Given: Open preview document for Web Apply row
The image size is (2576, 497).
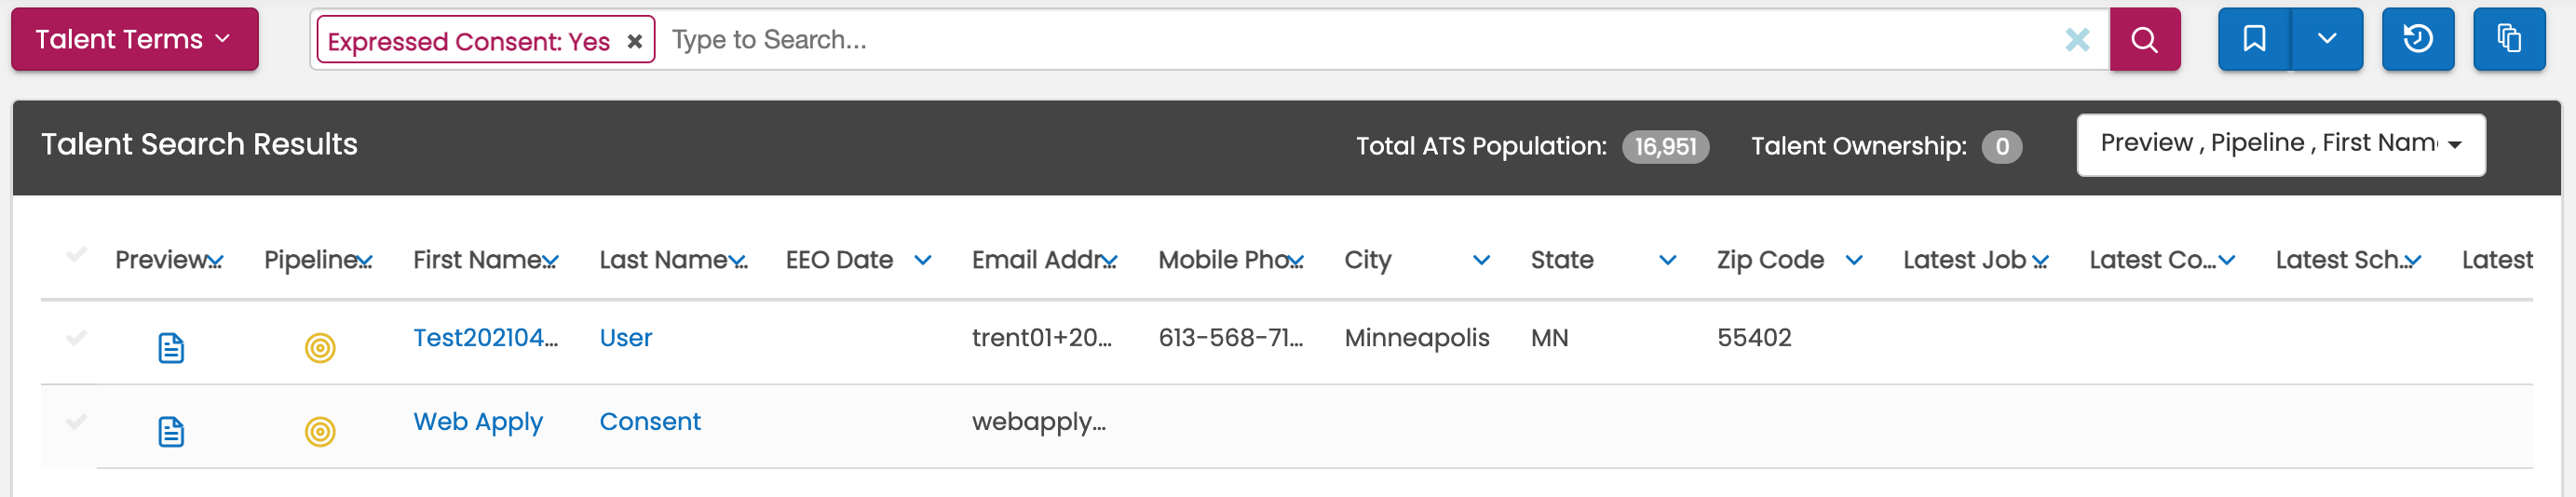Looking at the screenshot, I should 171,432.
